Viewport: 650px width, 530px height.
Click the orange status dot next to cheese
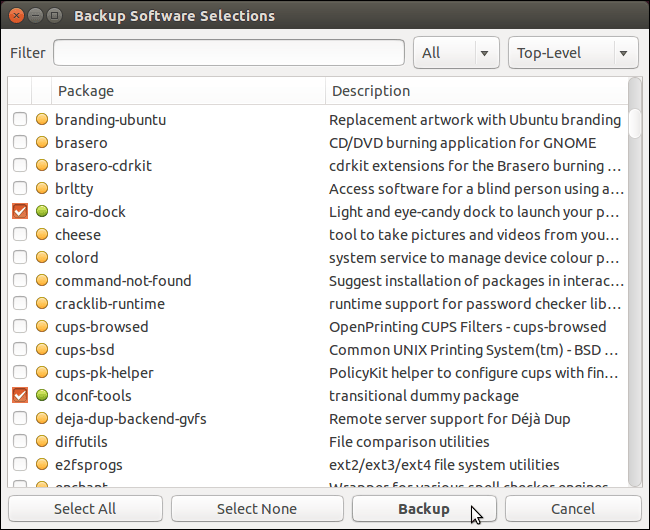(x=42, y=235)
